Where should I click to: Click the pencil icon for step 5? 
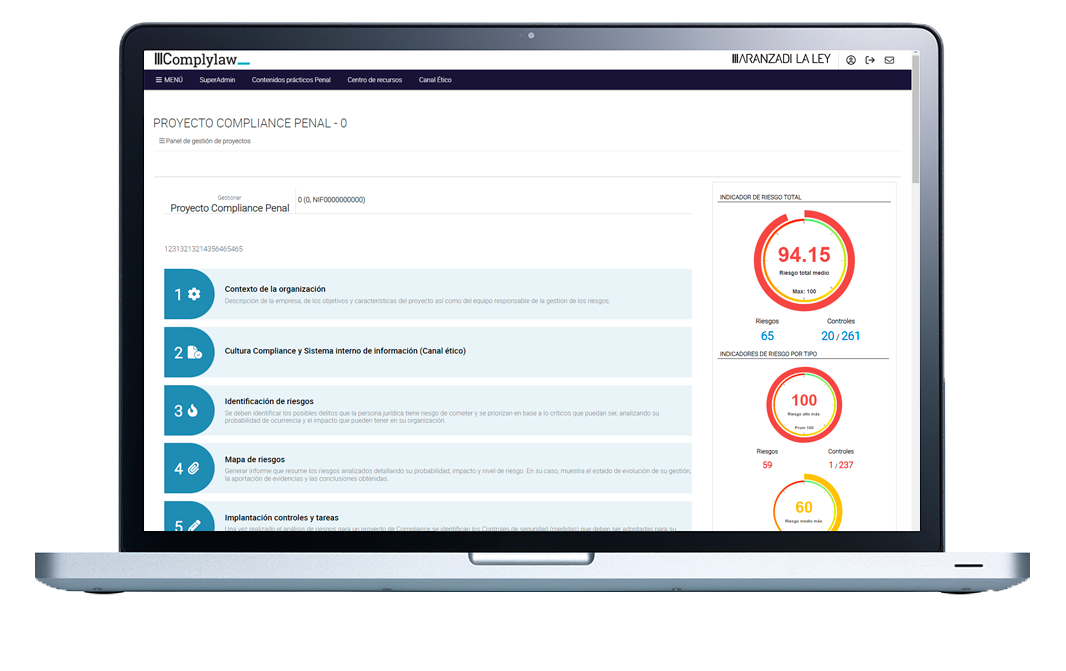click(x=194, y=524)
